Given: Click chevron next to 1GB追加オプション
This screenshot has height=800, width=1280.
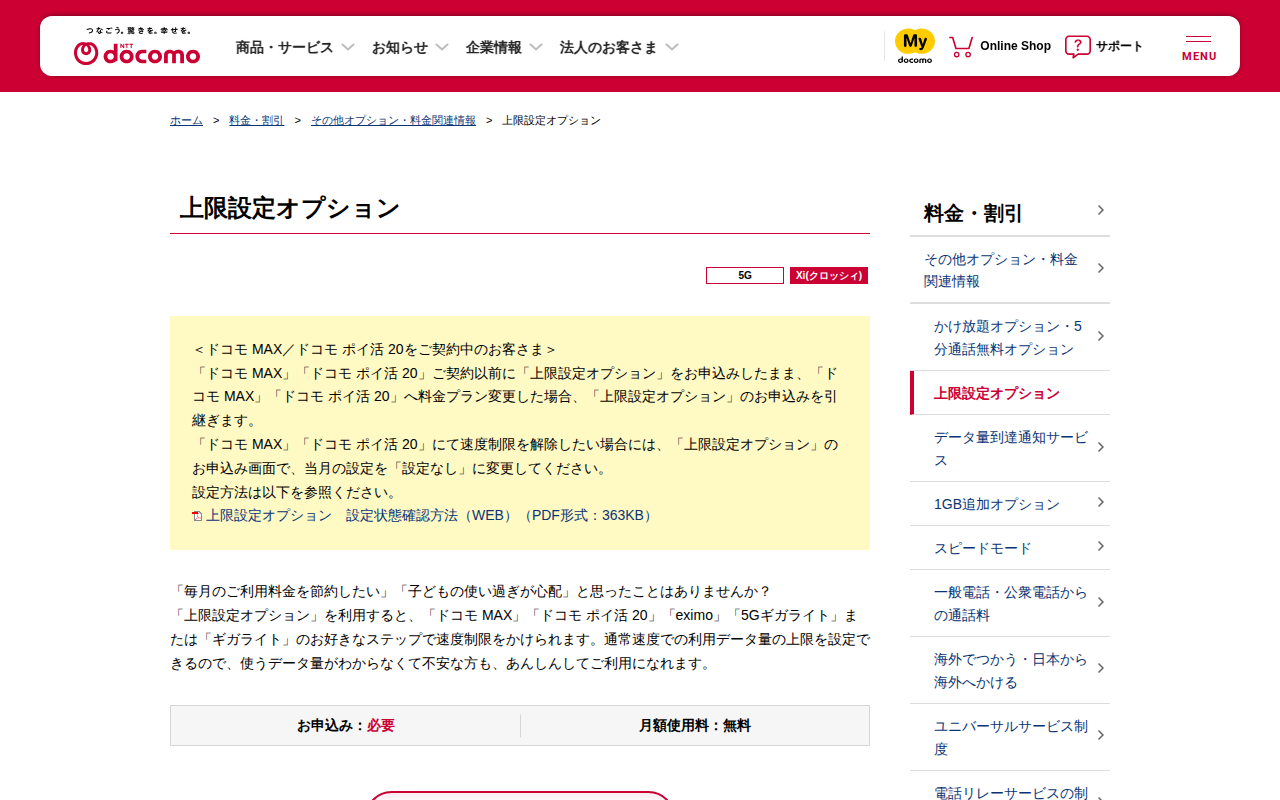Looking at the screenshot, I should pyautogui.click(x=1100, y=502).
